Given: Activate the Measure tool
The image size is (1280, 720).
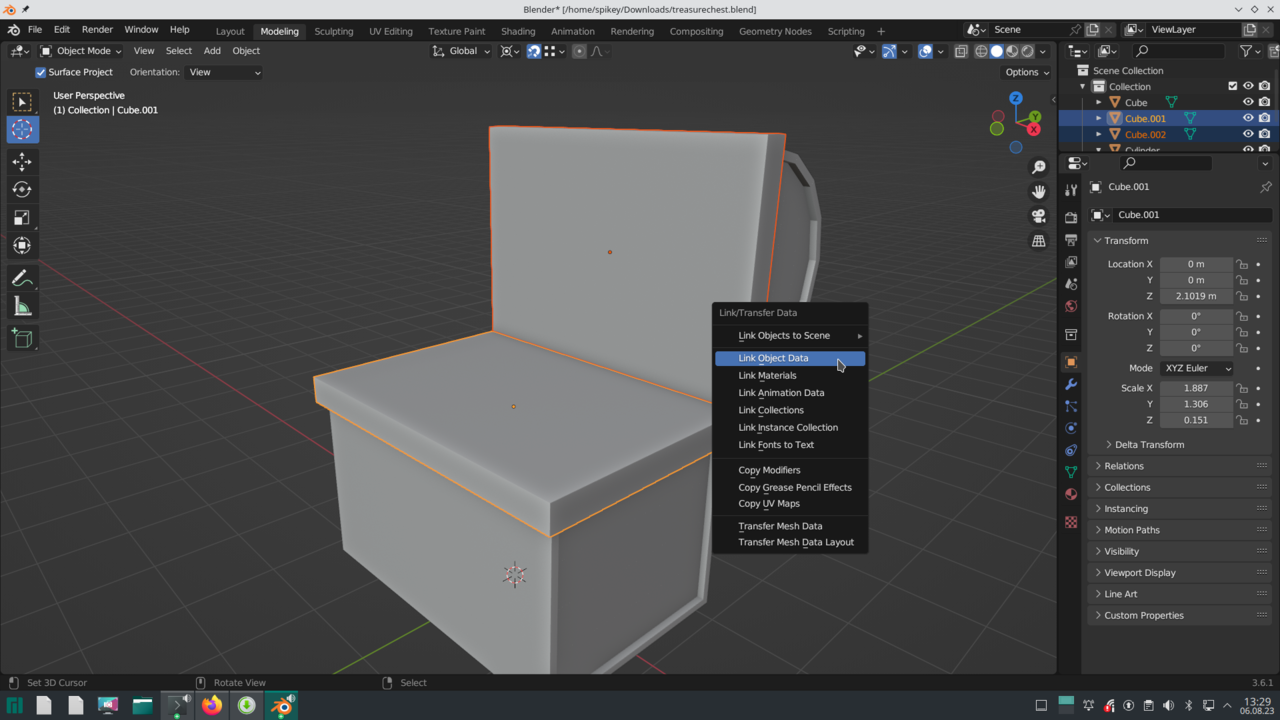Looking at the screenshot, I should pyautogui.click(x=22, y=307).
